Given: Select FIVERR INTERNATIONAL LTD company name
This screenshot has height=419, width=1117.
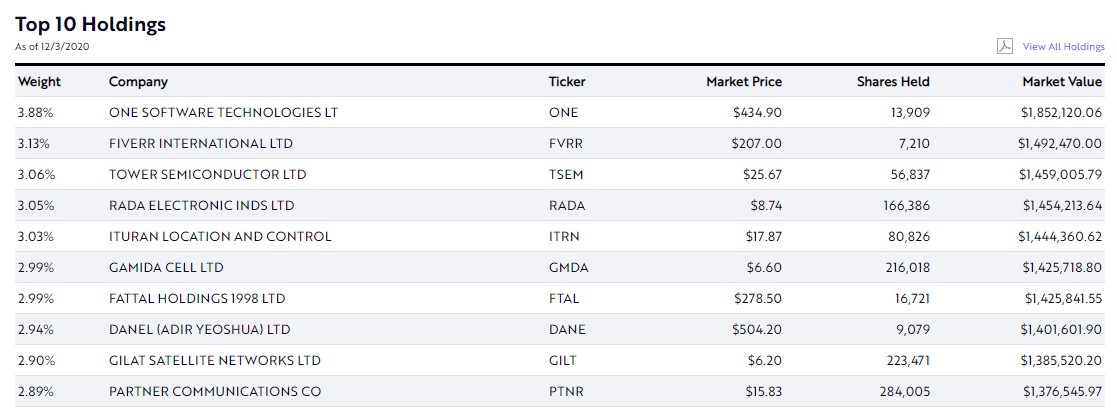Looking at the screenshot, I should click(x=201, y=144).
